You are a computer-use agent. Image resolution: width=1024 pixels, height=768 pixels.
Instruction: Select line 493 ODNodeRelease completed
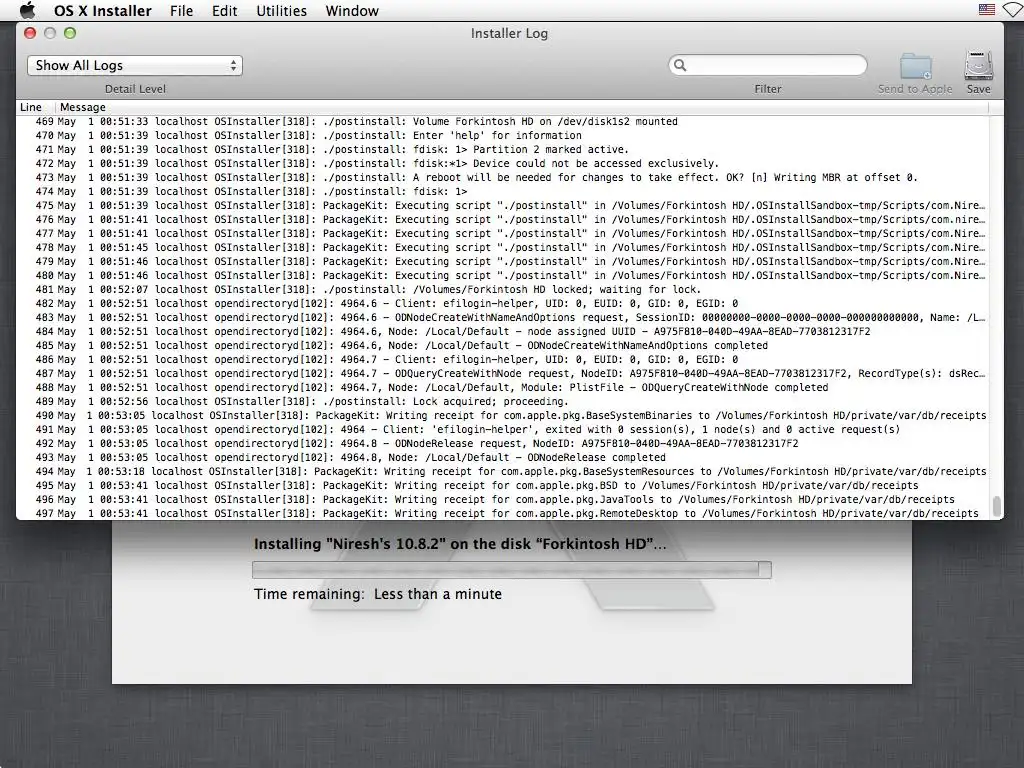[x=503, y=458]
